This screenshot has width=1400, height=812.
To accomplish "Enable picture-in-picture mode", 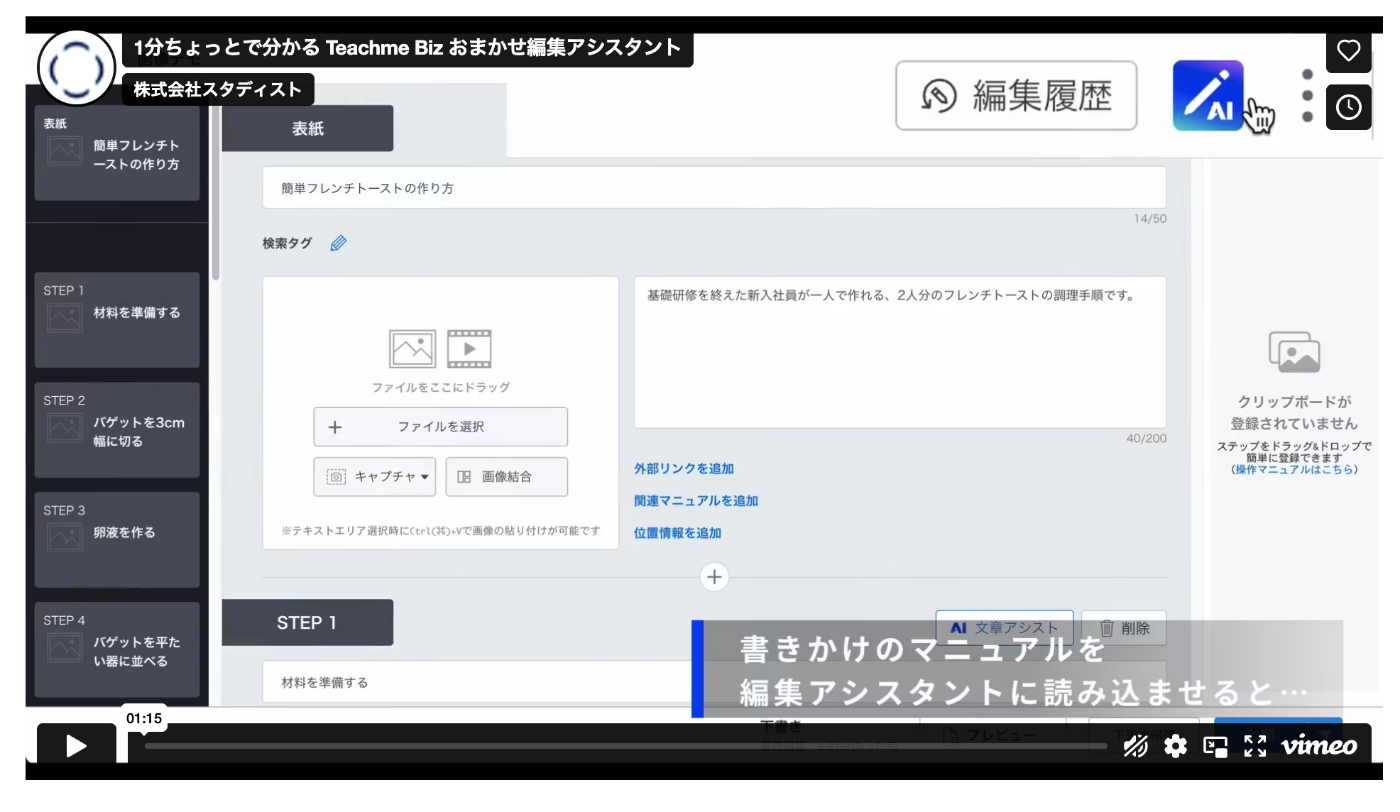I will click(1215, 746).
